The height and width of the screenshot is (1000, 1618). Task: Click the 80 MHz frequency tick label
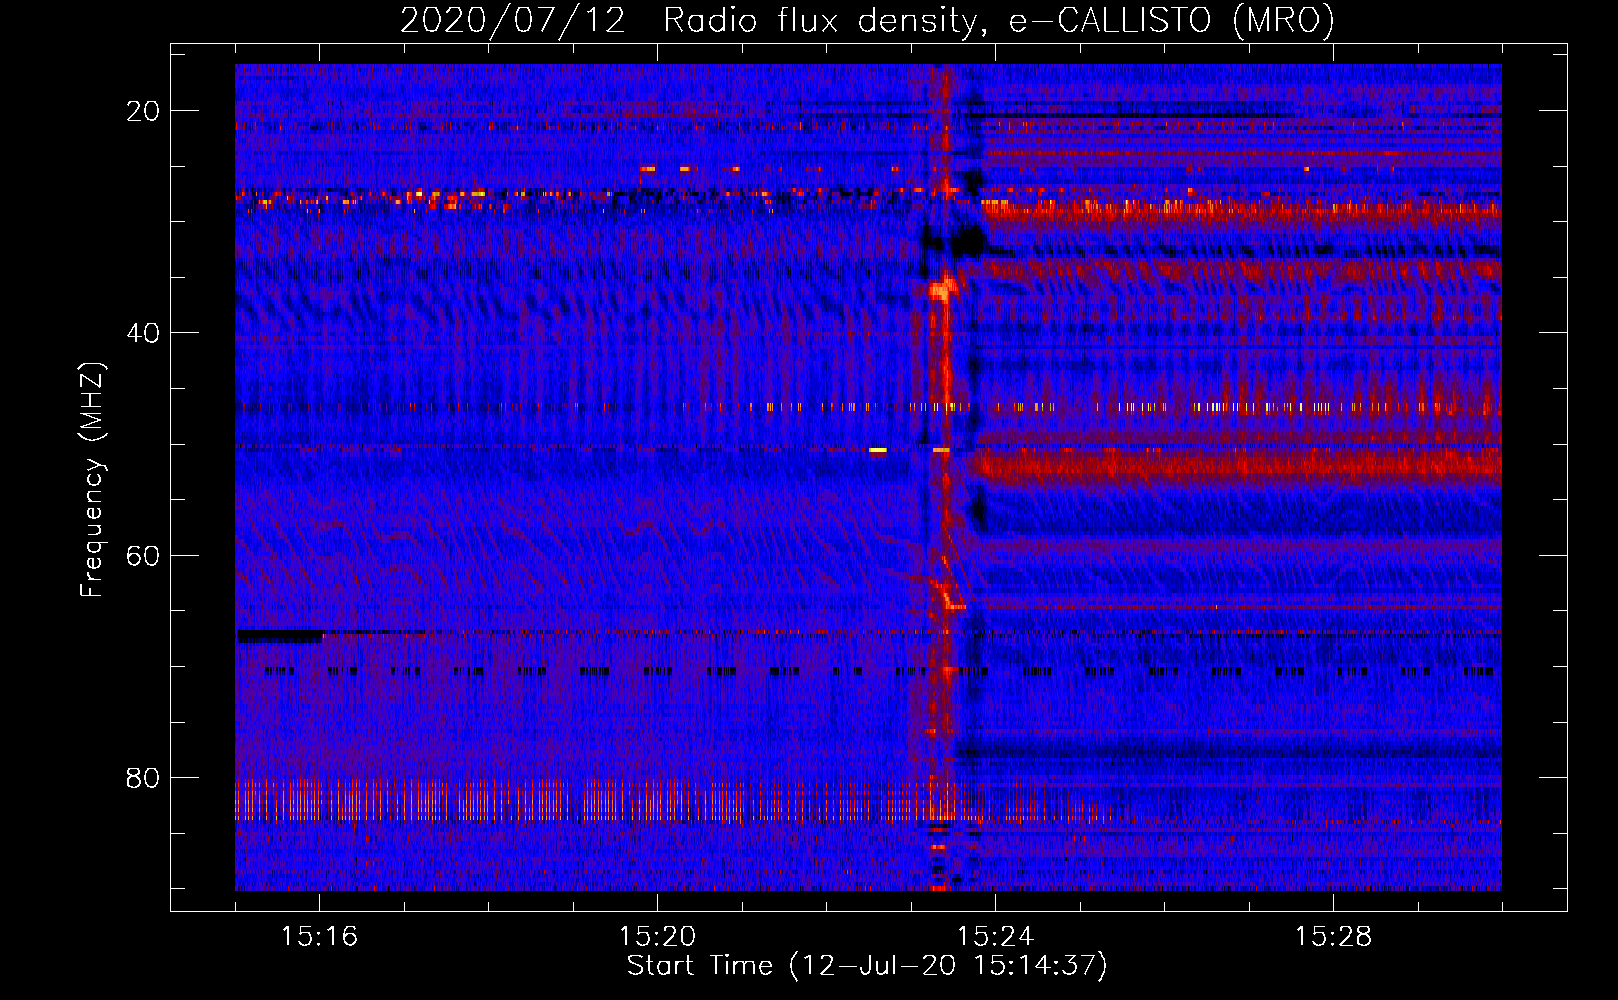click(143, 777)
